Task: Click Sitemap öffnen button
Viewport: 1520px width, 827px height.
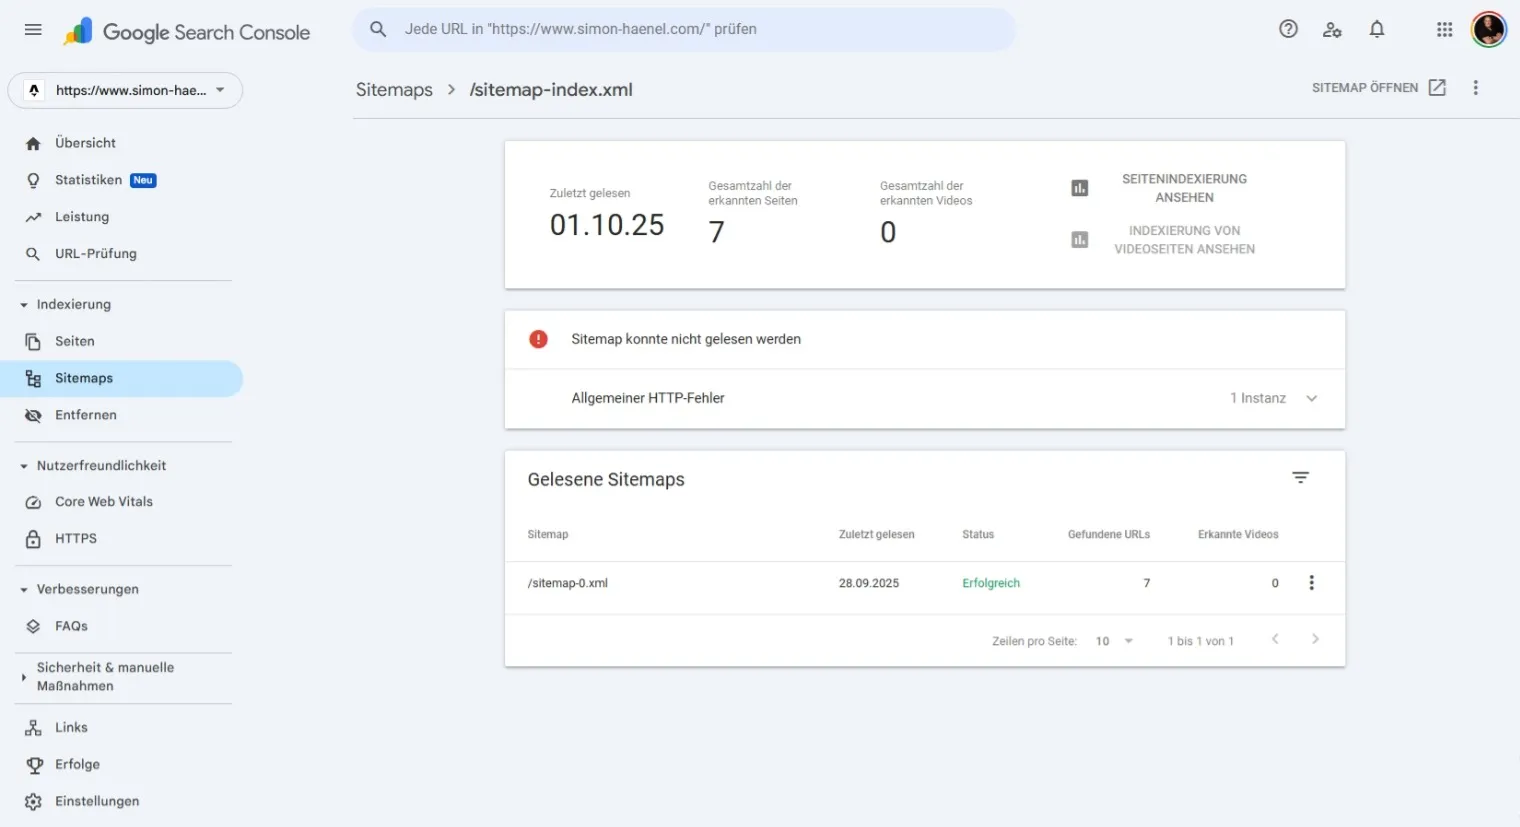Action: 1378,88
